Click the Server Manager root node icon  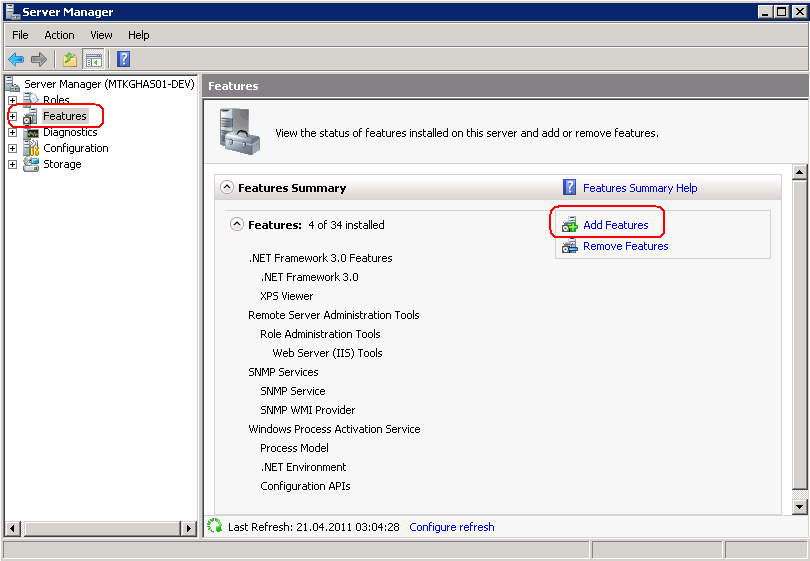[x=13, y=84]
